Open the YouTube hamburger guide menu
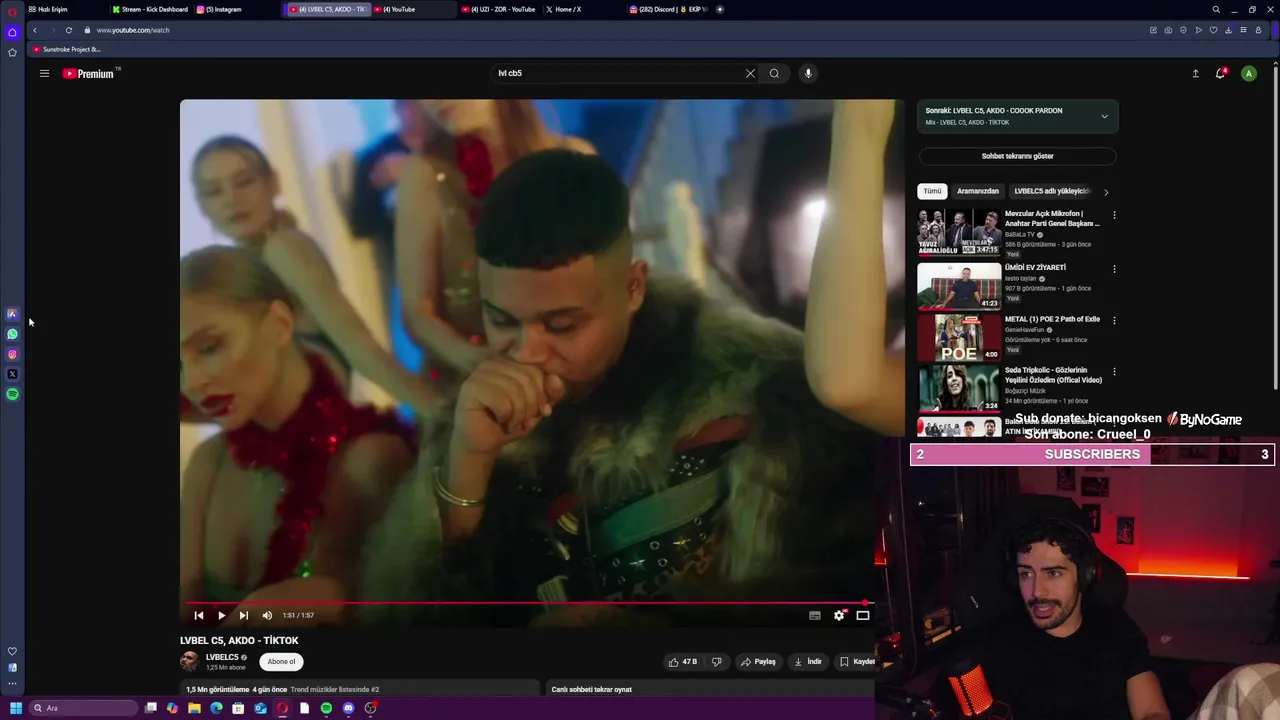1280x720 pixels. pos(44,73)
